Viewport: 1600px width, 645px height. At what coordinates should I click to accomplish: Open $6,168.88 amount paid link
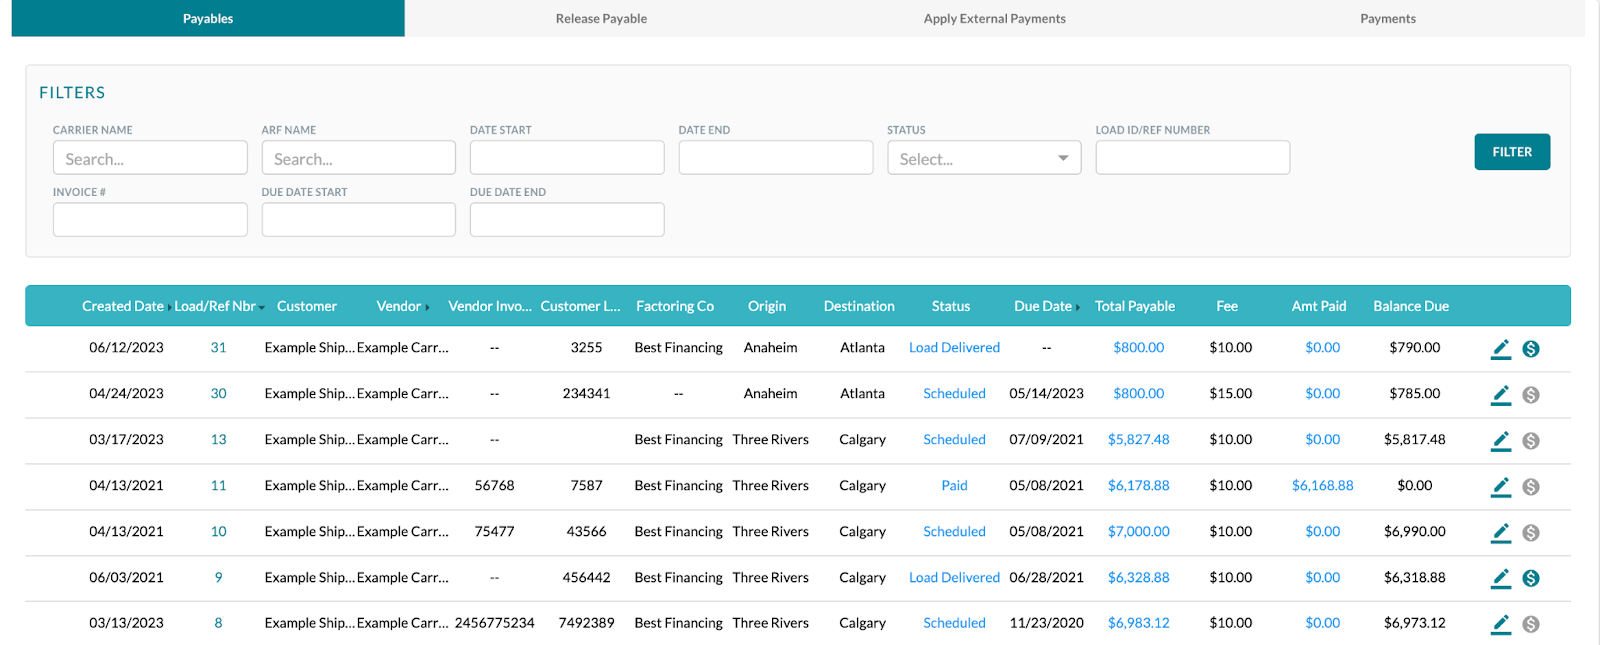pos(1322,486)
